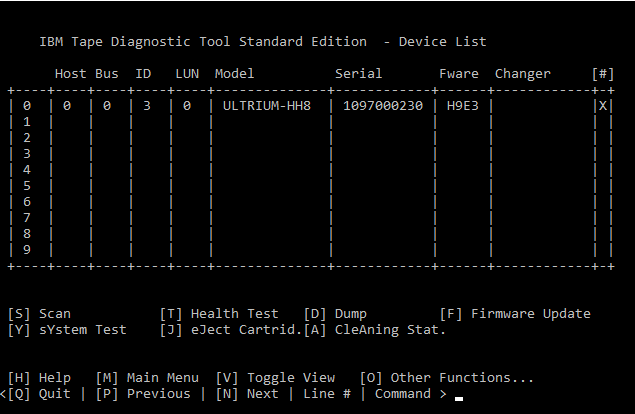Open the [H] Help entry
Screen dimensions: 635x414
(x=39, y=378)
